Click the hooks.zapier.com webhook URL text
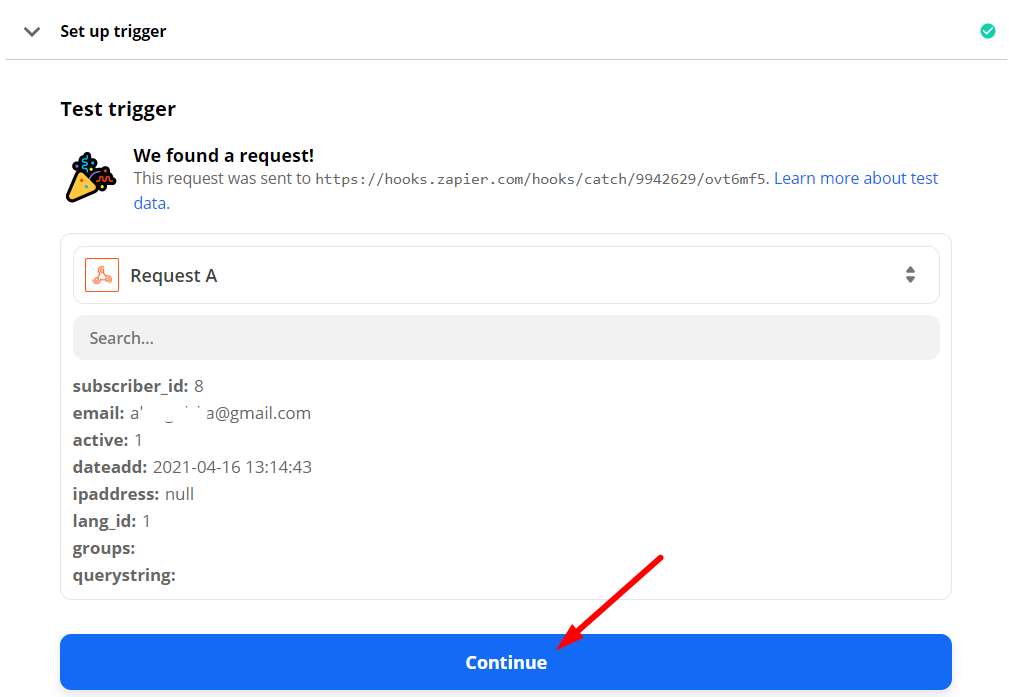1009x697 pixels. pyautogui.click(x=541, y=179)
